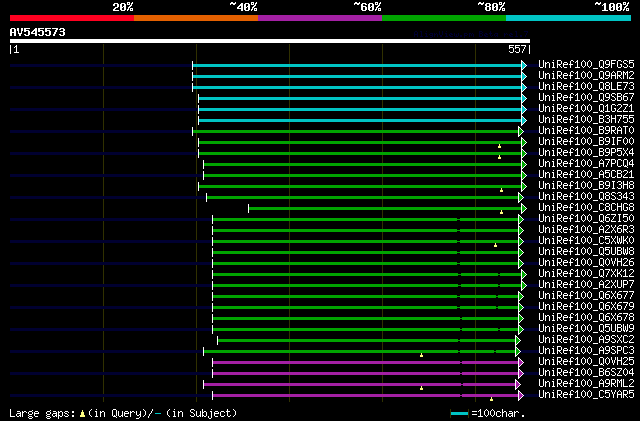Click the yellow gap marker under the B9IF00 bar
Image resolution: width=640 pixels, height=421 pixels.
click(499, 146)
